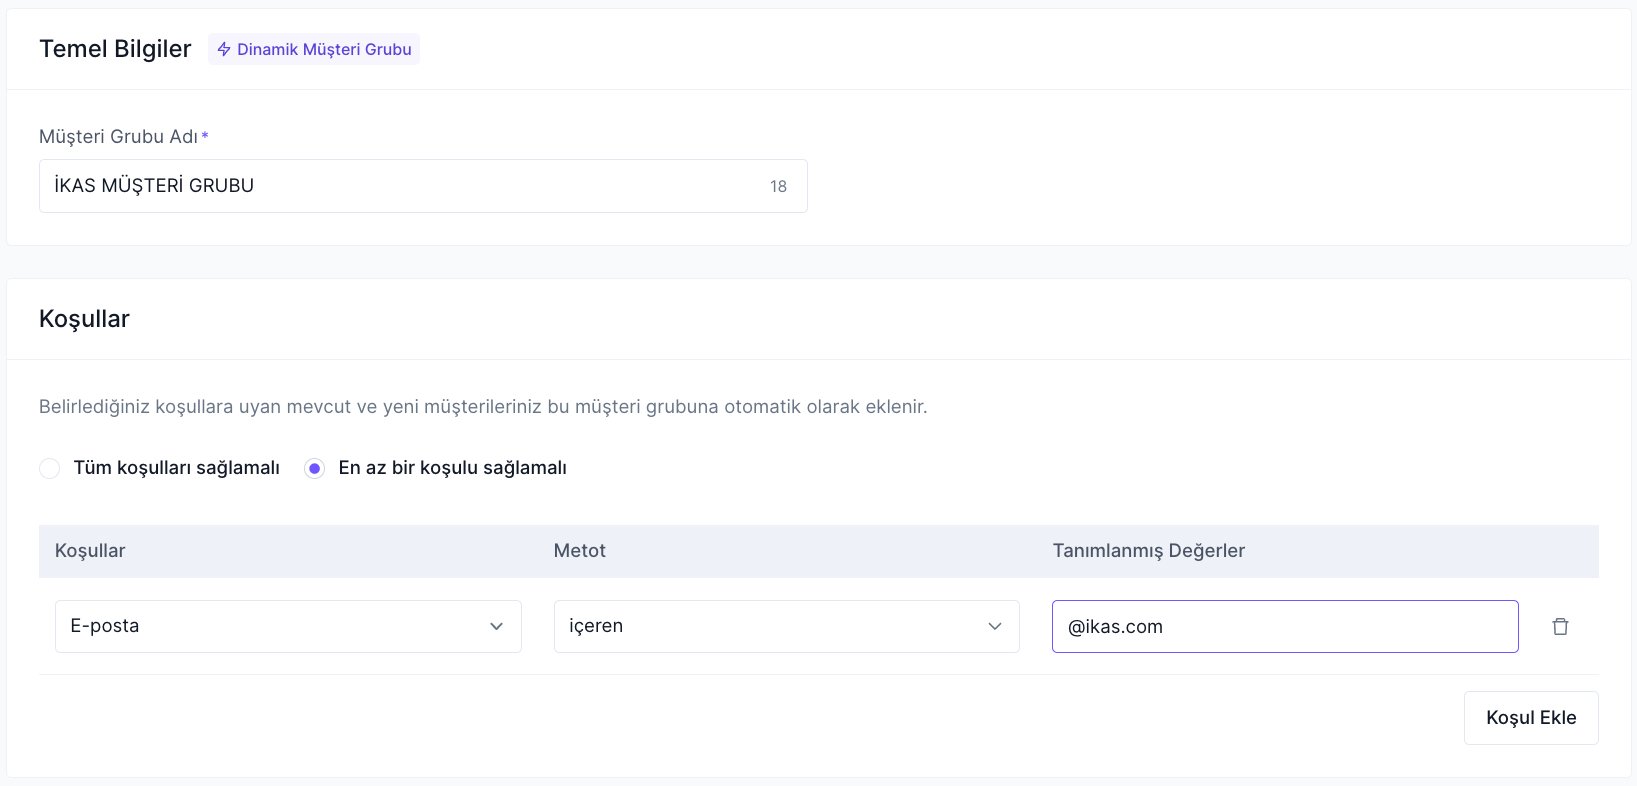Click into the @ikas.com value field
The image size is (1637, 786).
pos(1284,627)
